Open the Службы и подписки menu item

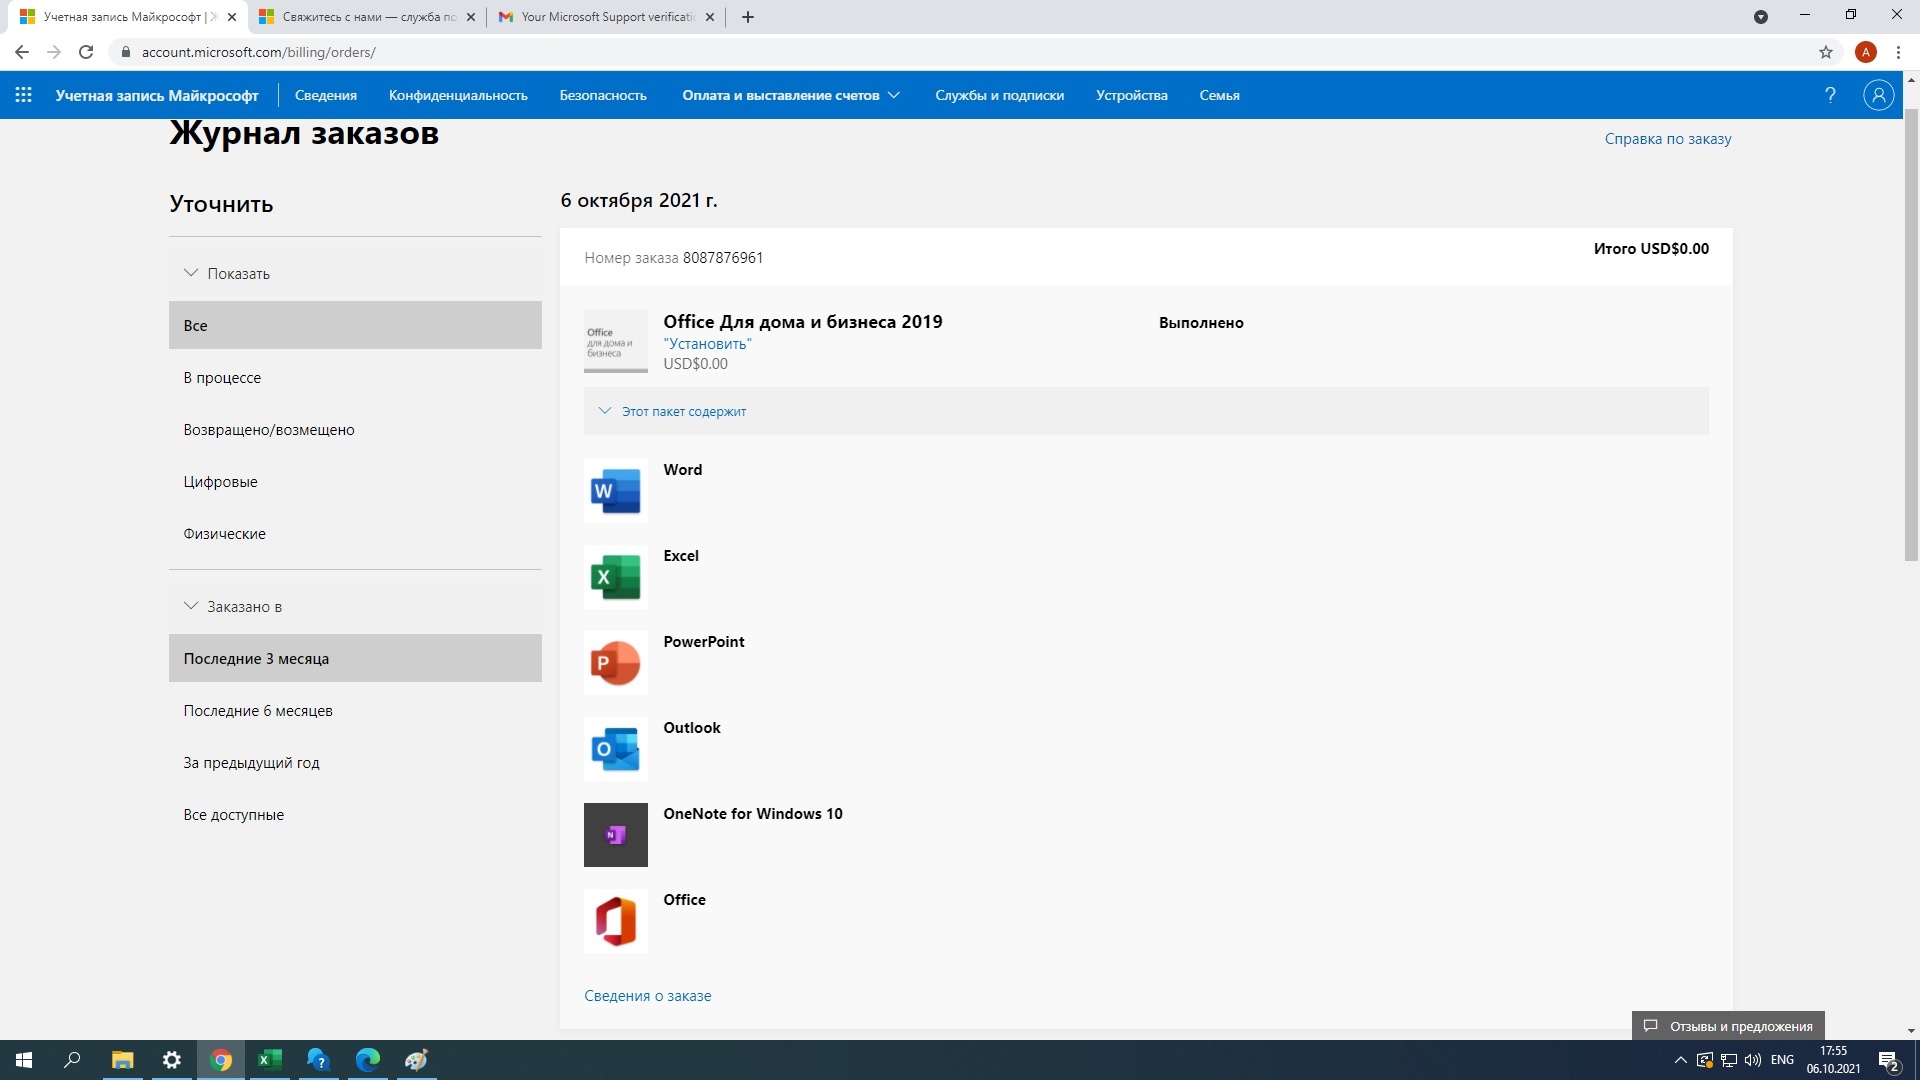pyautogui.click(x=999, y=95)
